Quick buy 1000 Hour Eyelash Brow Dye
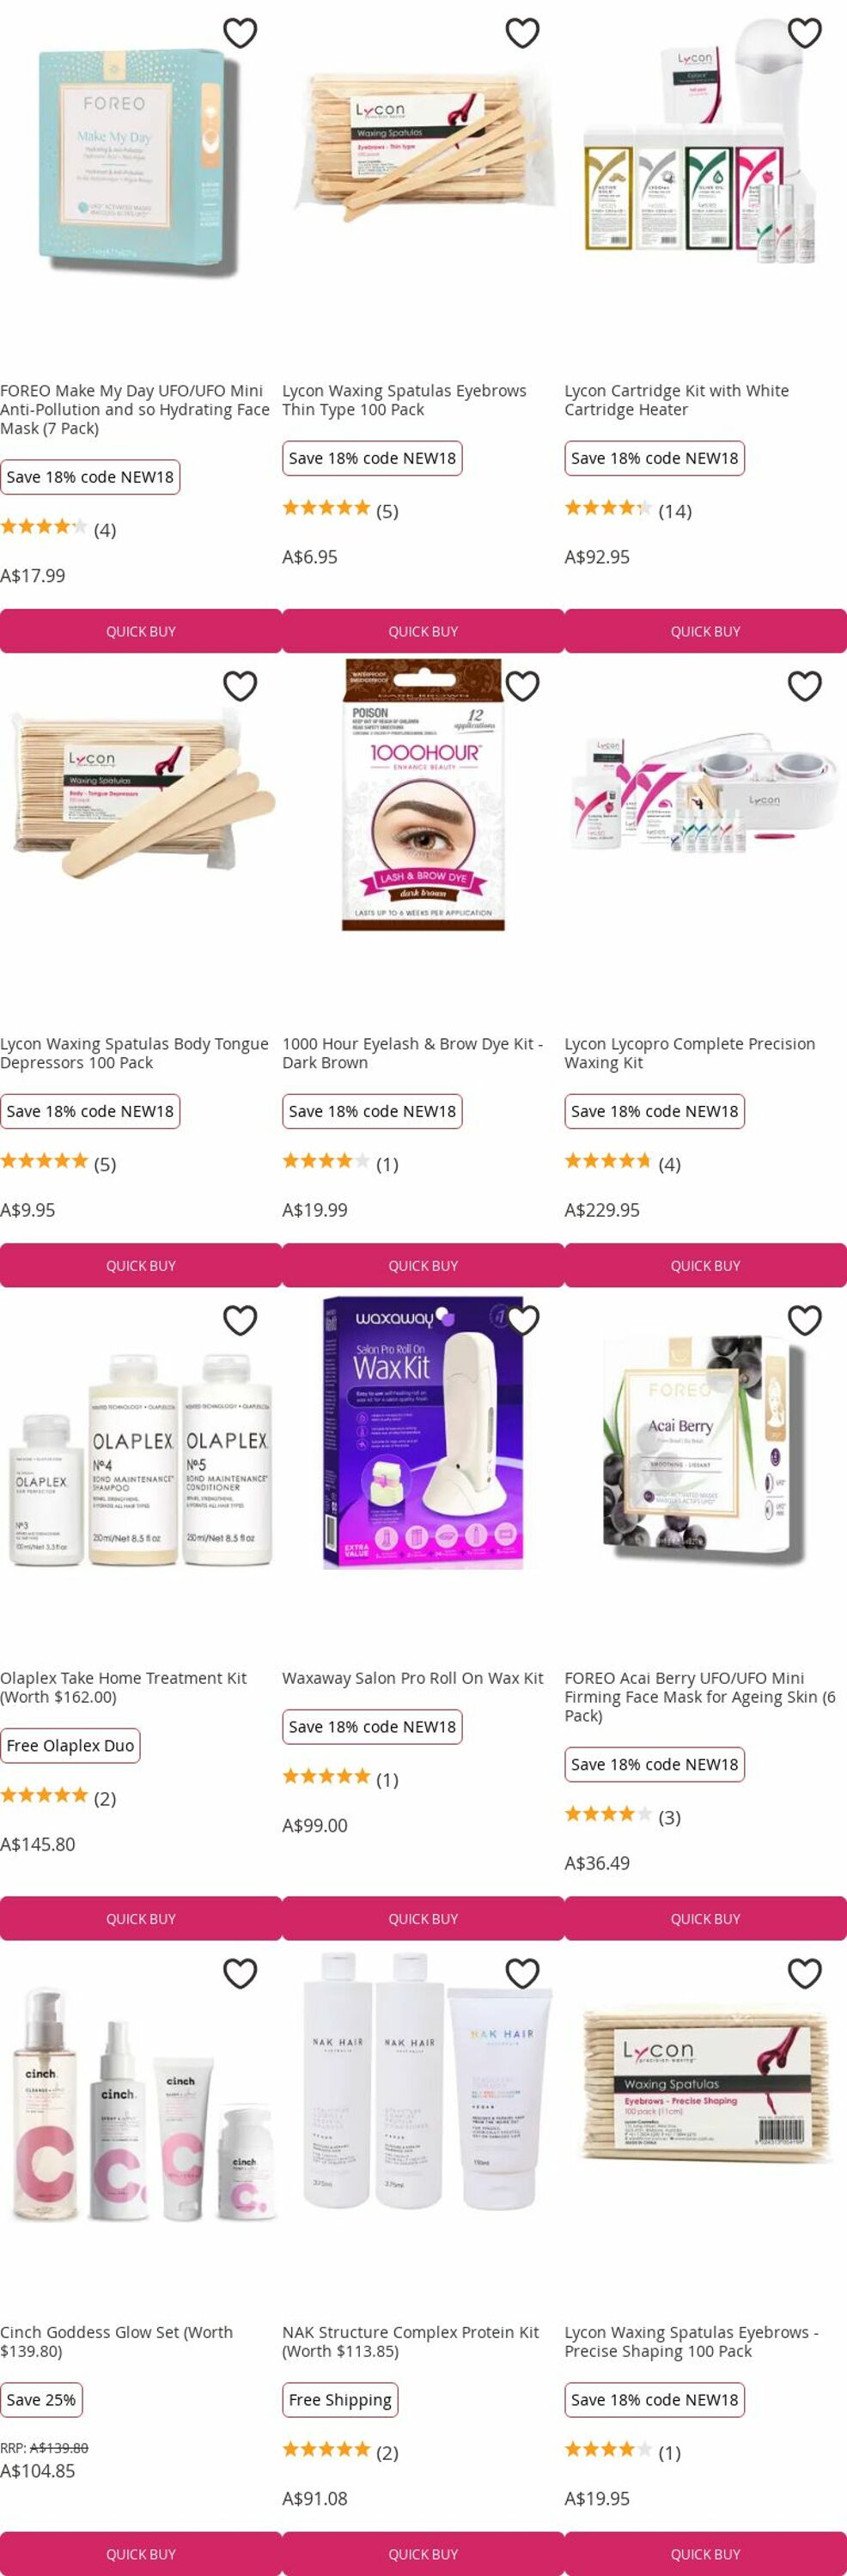847x2576 pixels. click(x=423, y=1265)
